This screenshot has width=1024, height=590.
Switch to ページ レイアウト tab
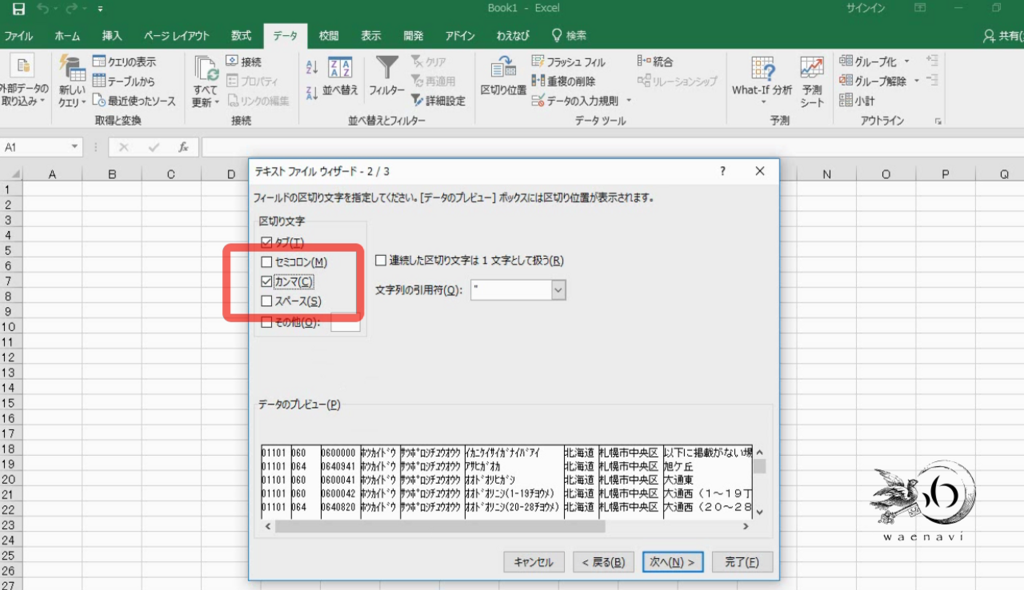click(x=176, y=36)
